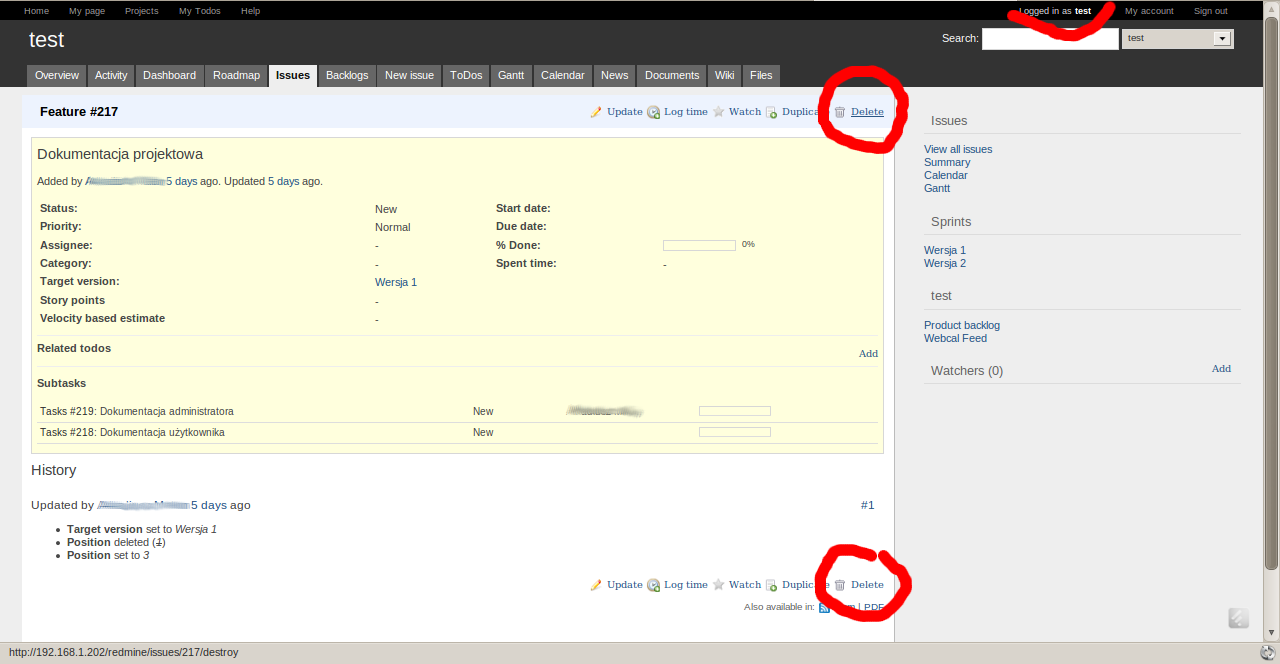Click the Wersja 1 target version link

click(x=396, y=282)
